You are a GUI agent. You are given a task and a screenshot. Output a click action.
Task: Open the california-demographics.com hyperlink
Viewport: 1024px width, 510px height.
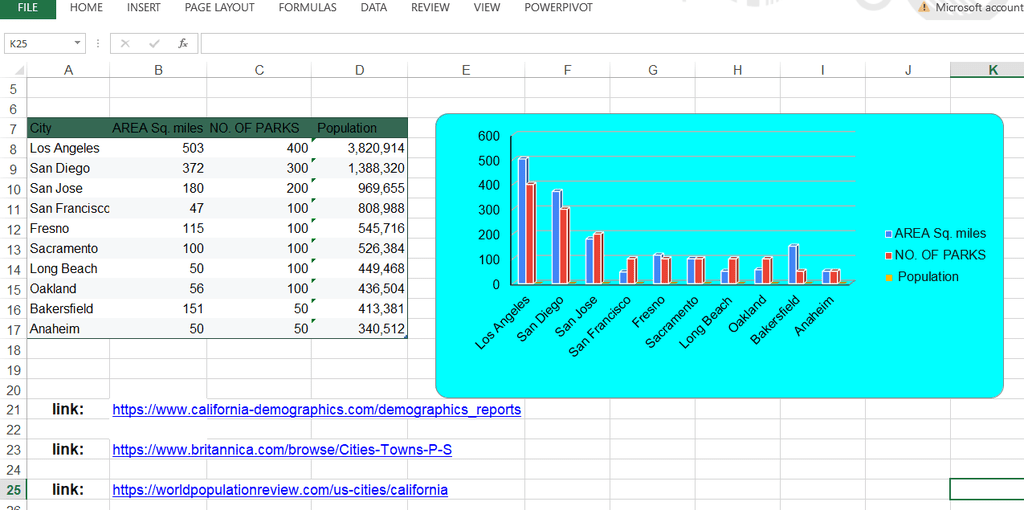pos(316,410)
